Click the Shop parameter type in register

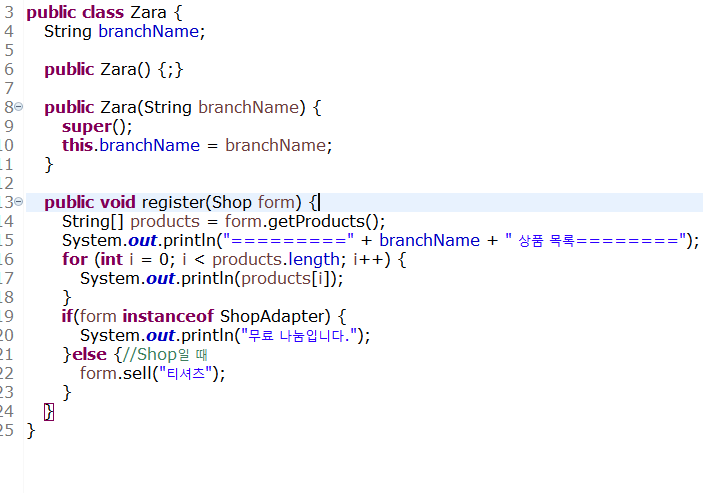coord(232,203)
